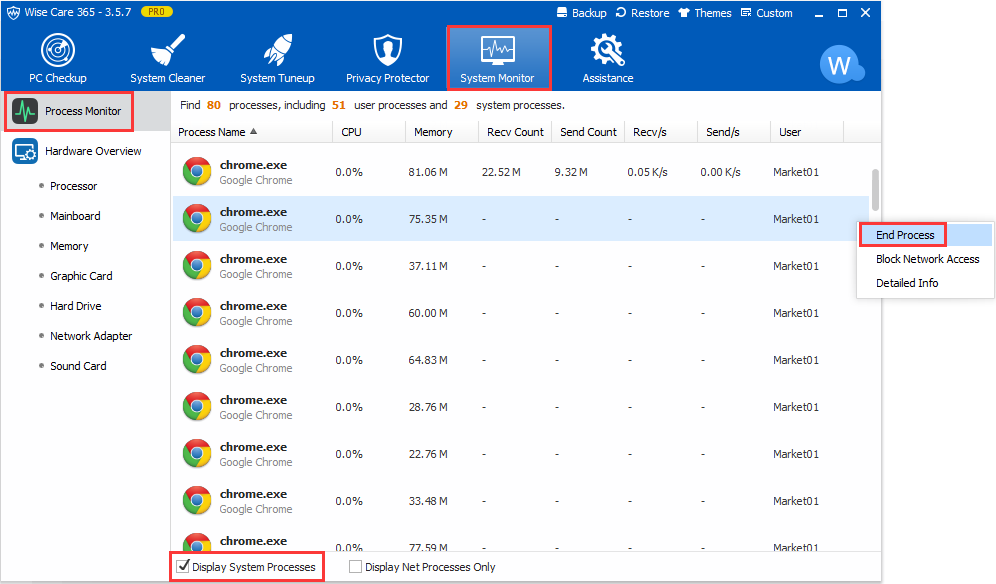
Task: Click Restore in the title bar
Action: pyautogui.click(x=642, y=13)
